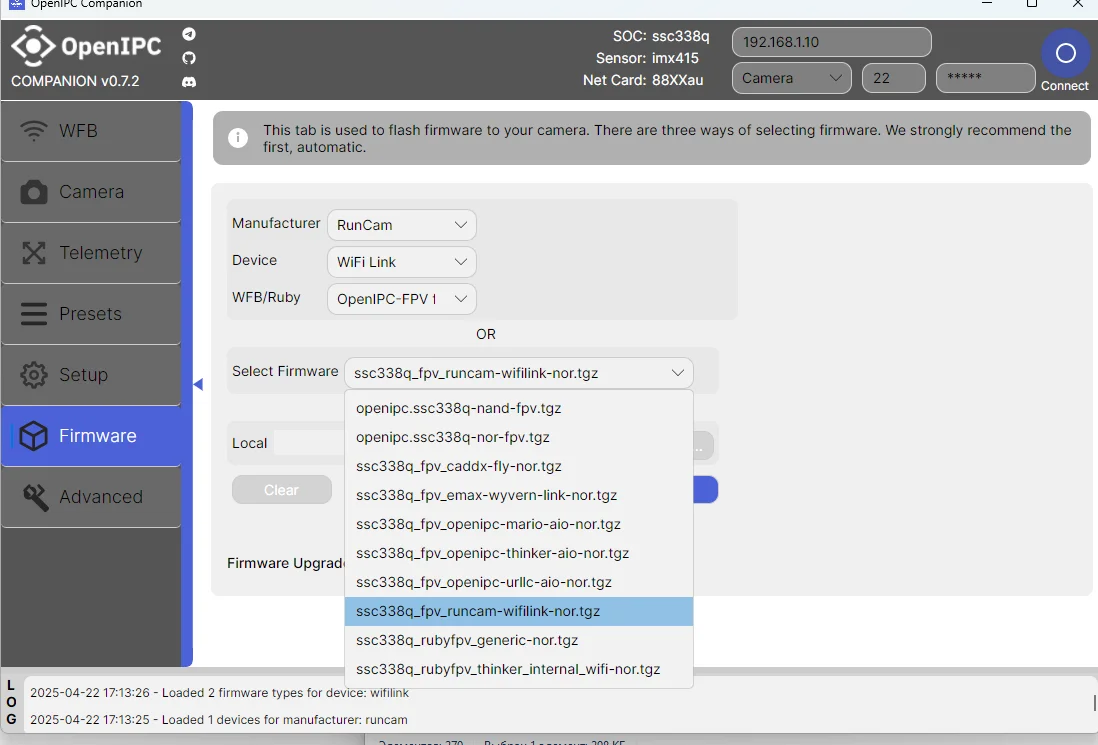Select ssc338q_fpv_openipc-mario-aio-nor.tgz firmware

[519, 524]
